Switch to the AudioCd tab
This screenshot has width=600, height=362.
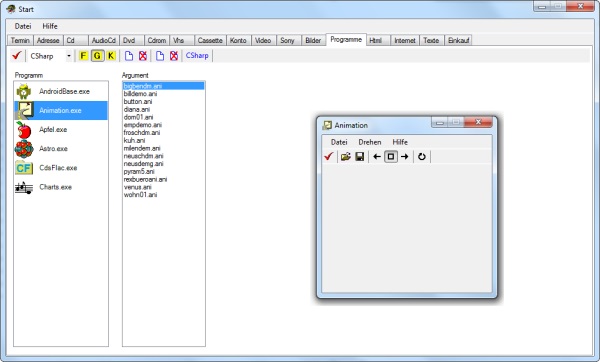coord(104,41)
